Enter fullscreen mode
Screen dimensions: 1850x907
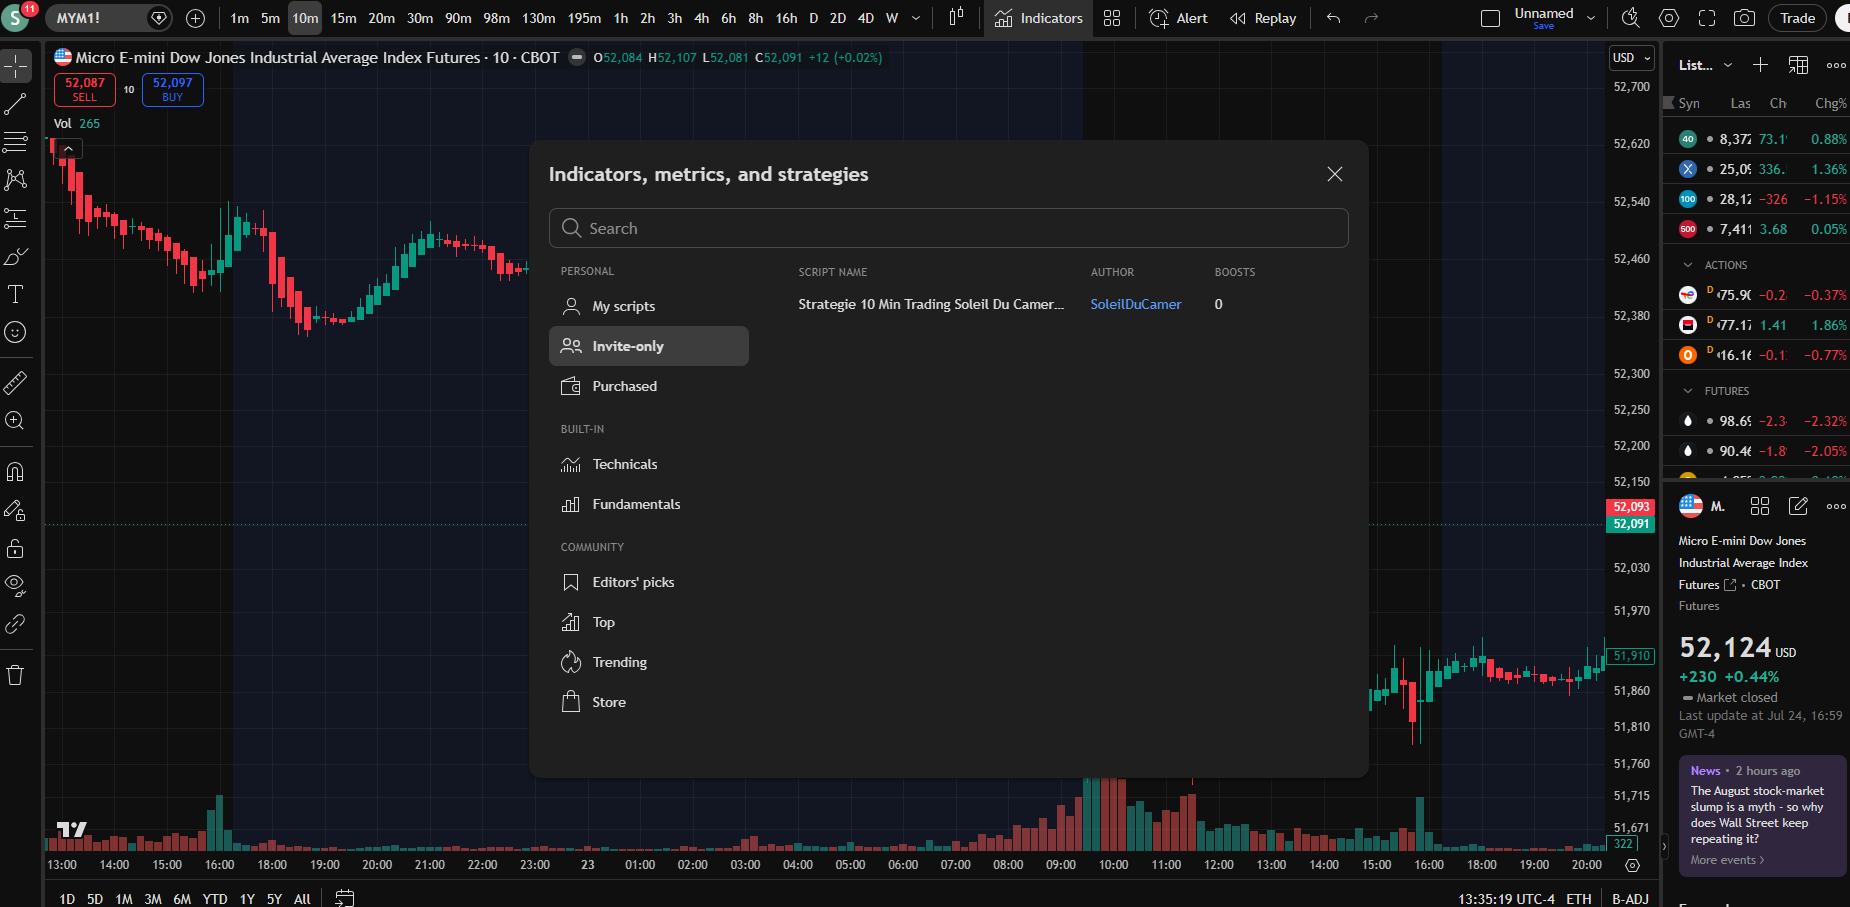click(1707, 18)
